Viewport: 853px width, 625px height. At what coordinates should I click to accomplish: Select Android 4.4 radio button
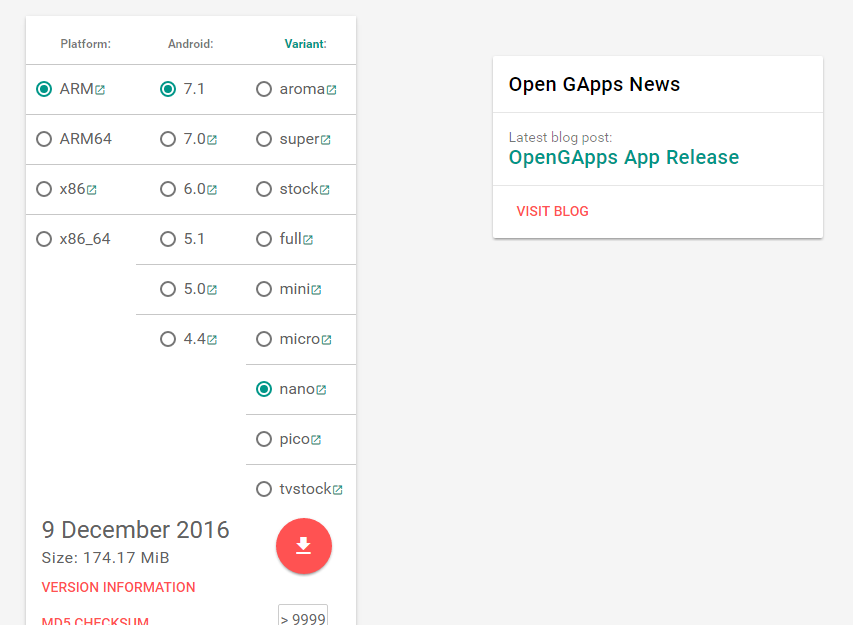pos(168,339)
